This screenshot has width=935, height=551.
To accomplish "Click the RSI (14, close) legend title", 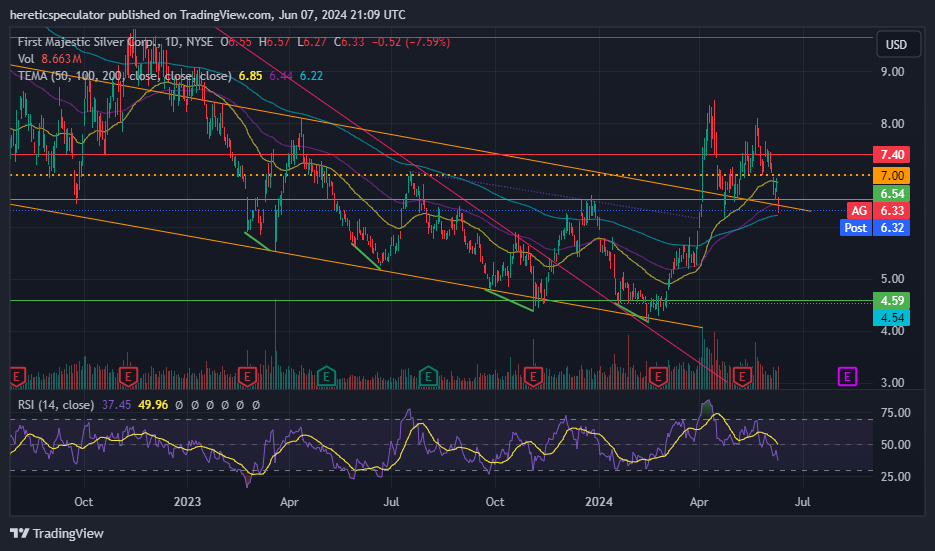I will (55, 405).
